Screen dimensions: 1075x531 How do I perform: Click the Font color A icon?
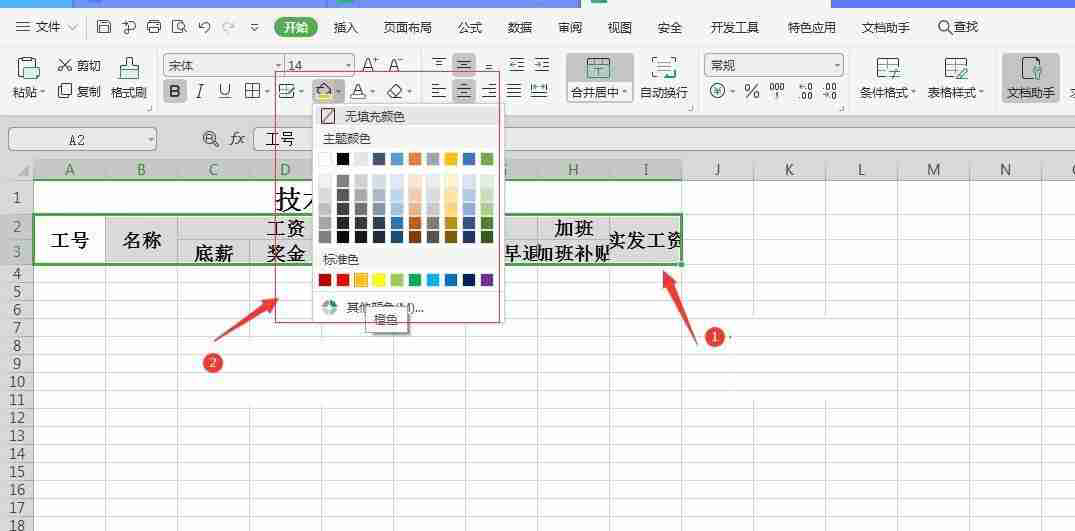tap(358, 91)
